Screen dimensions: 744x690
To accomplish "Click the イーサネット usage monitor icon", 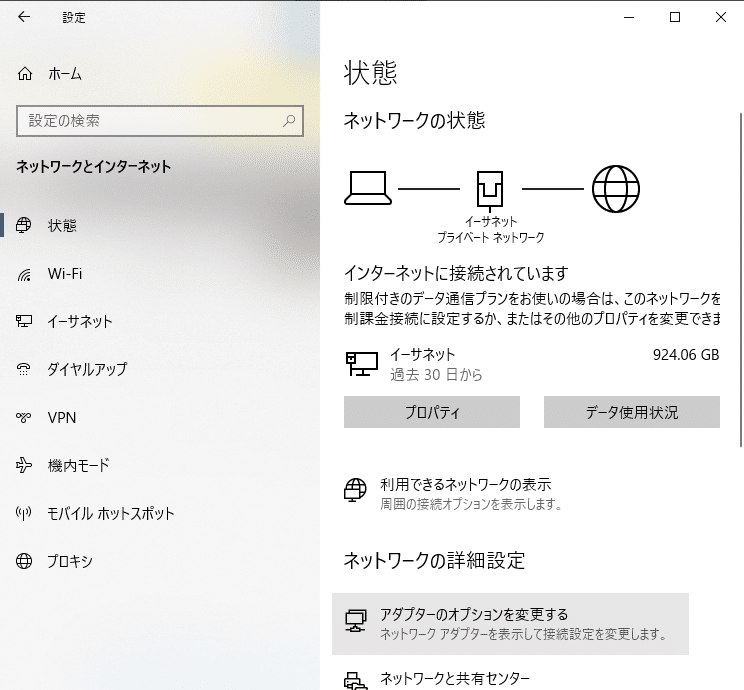I will coord(362,364).
